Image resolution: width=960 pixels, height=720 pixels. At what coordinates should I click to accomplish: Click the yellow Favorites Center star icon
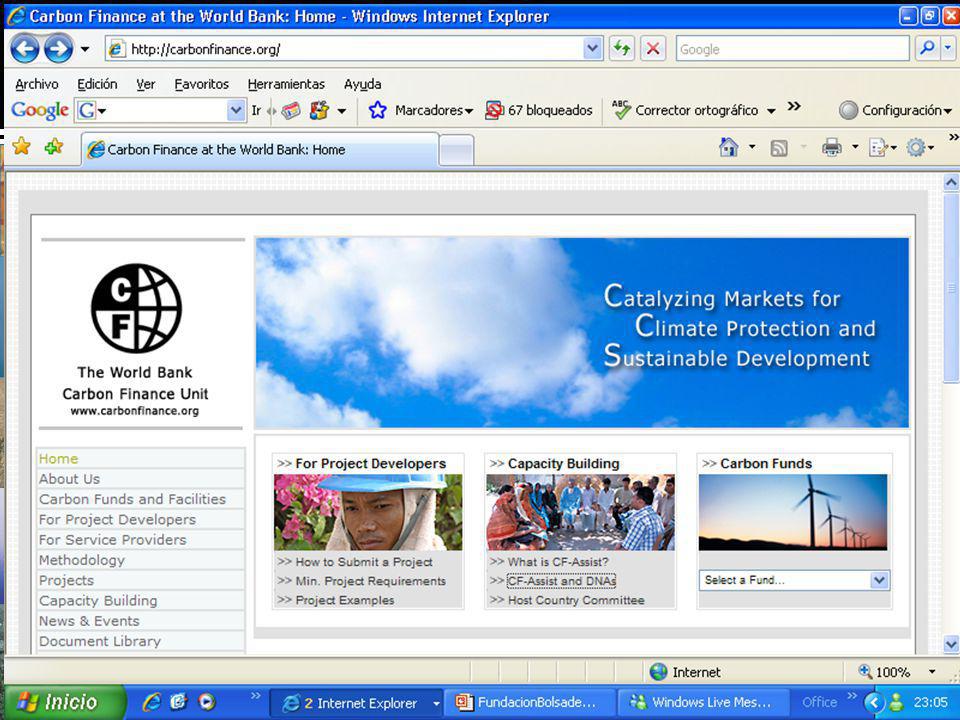(x=21, y=146)
